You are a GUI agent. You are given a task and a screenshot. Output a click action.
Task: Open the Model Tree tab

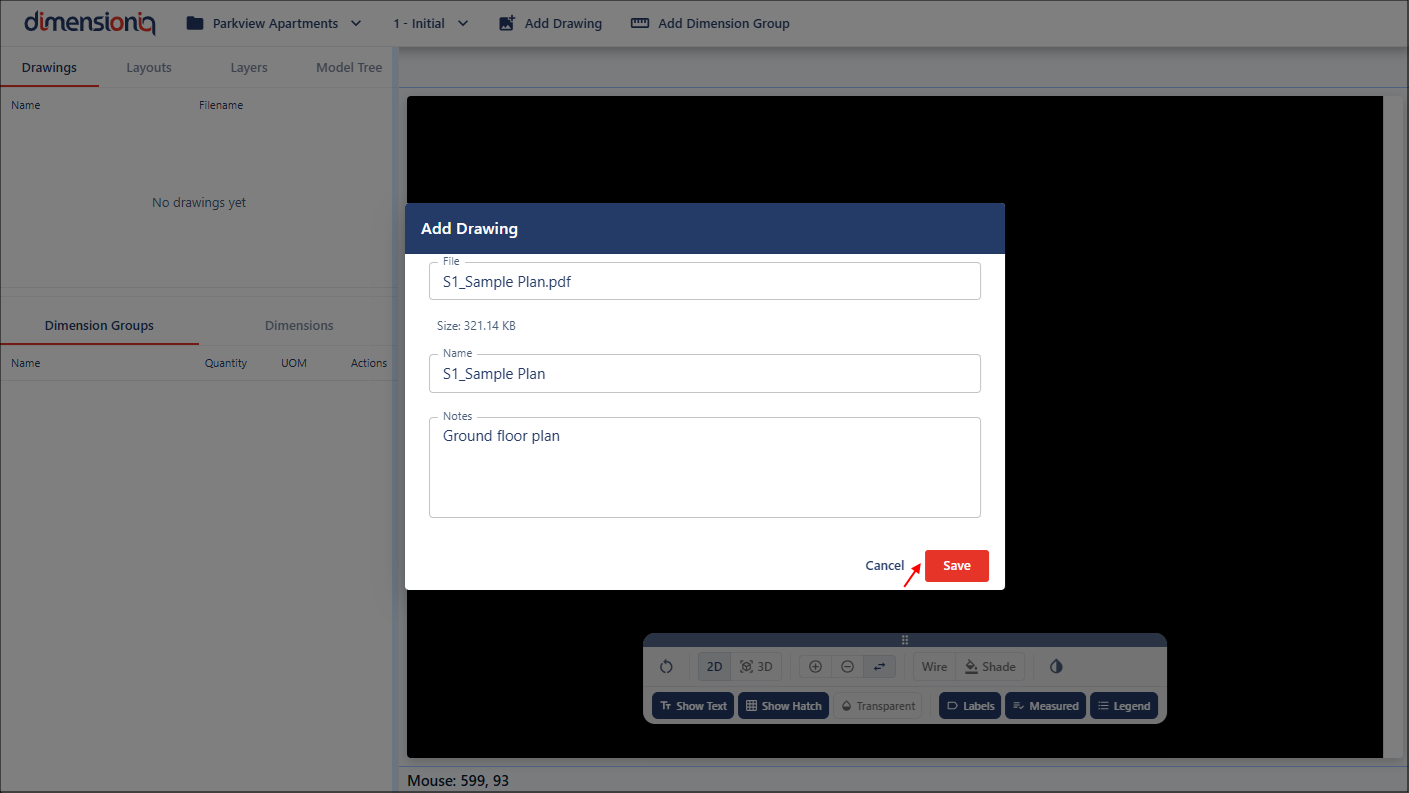point(349,68)
